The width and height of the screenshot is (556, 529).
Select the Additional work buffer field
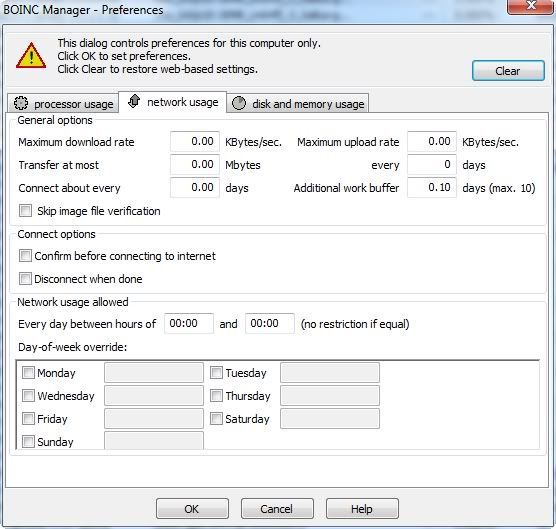pyautogui.click(x=432, y=188)
